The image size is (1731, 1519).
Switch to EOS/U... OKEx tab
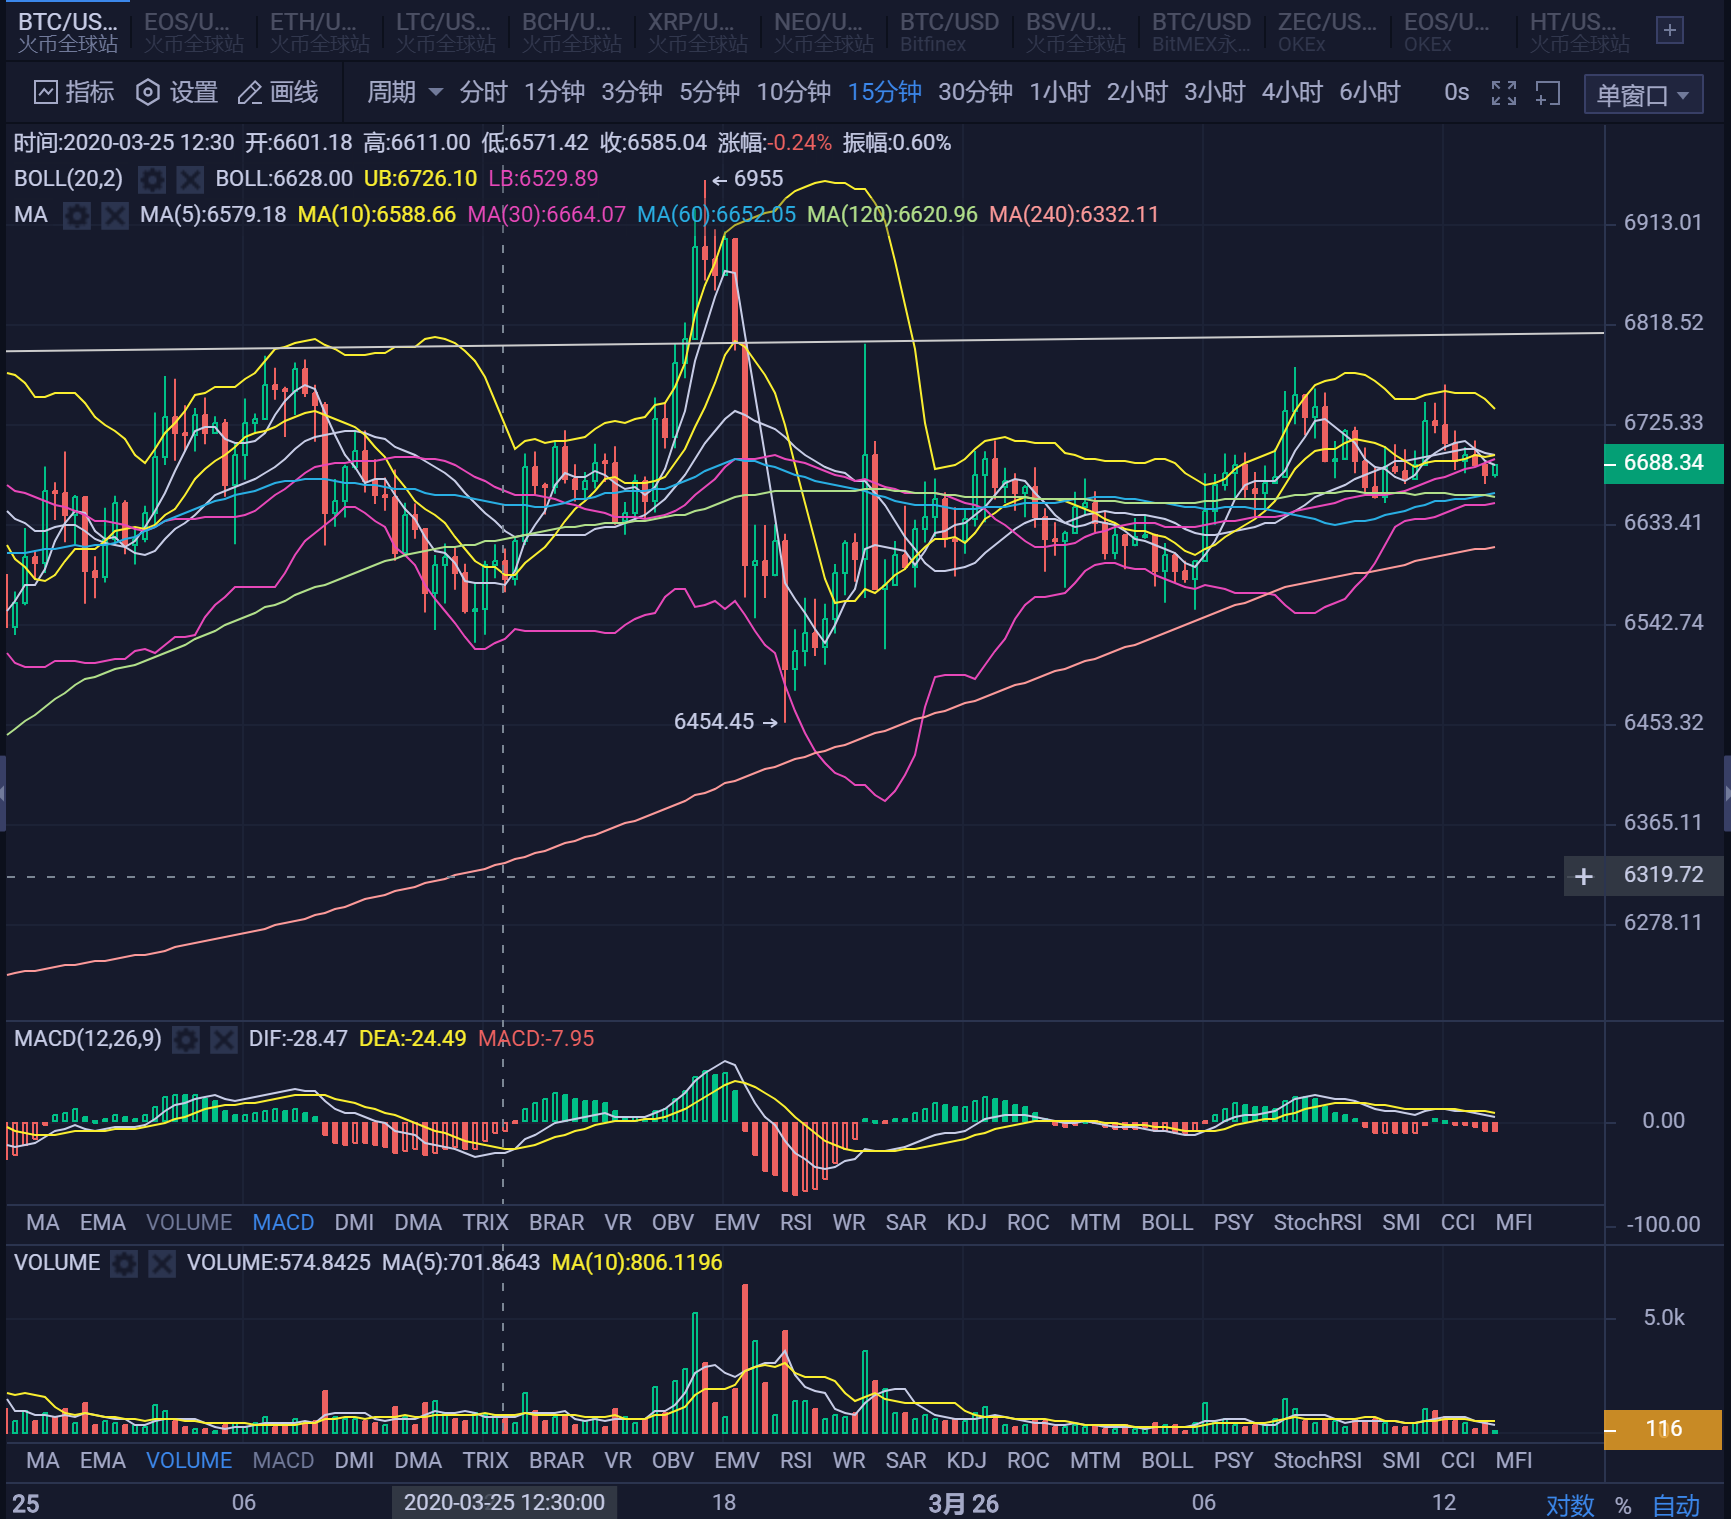click(x=1454, y=32)
